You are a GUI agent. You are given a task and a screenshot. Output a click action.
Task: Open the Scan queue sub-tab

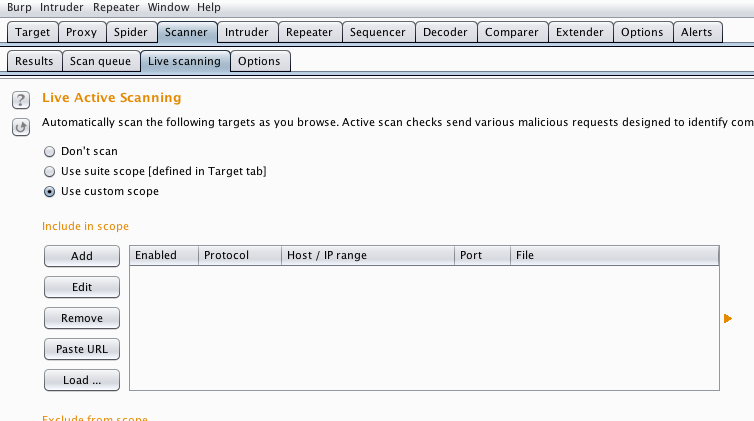[x=100, y=61]
